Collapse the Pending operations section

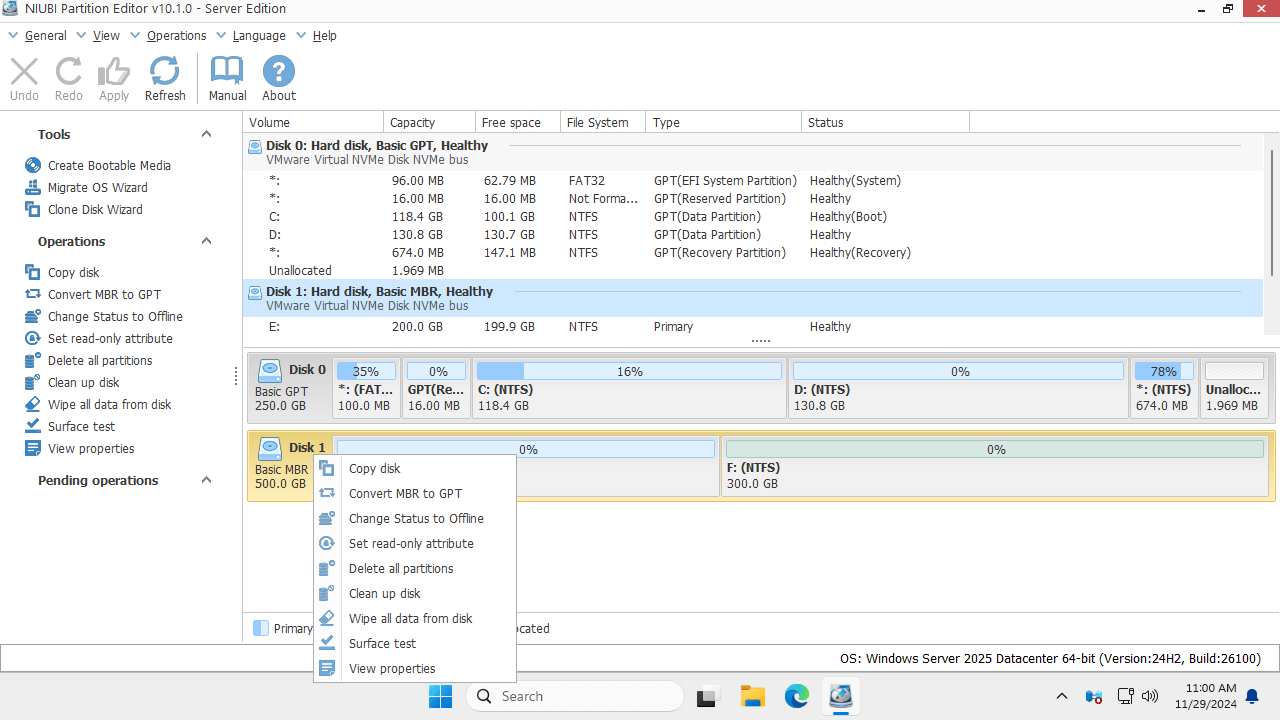click(206, 481)
